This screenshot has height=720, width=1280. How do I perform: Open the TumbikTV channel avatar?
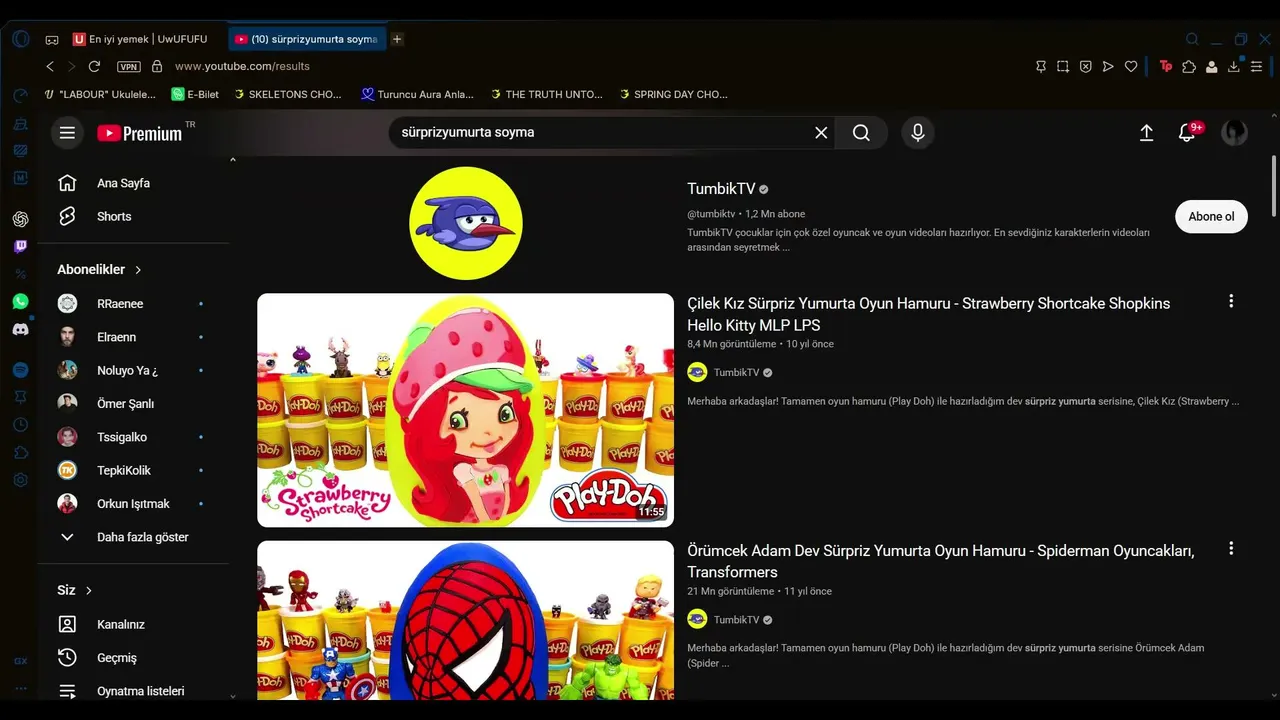click(466, 223)
